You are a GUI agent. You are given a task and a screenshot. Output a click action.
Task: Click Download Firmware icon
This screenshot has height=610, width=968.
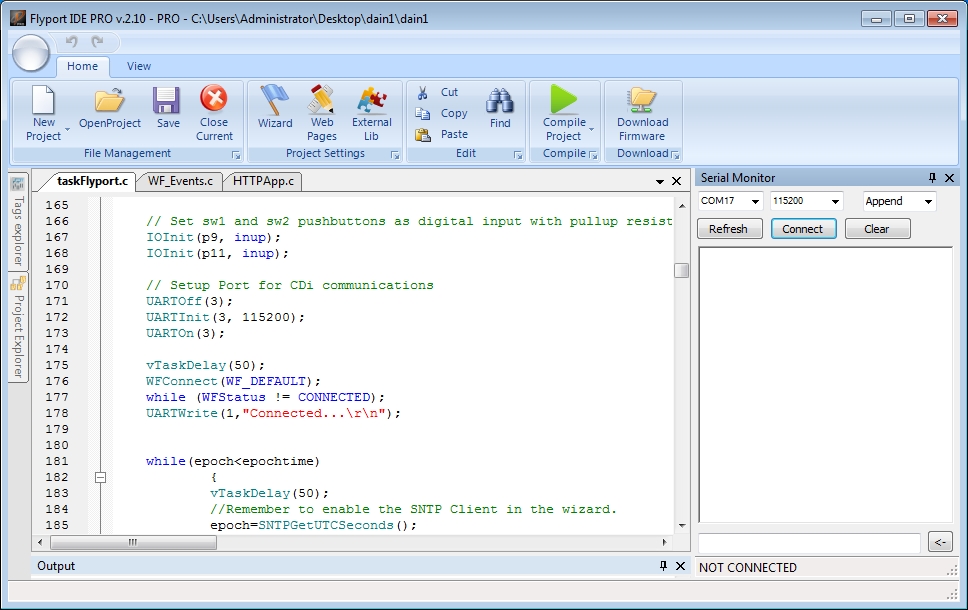(643, 99)
